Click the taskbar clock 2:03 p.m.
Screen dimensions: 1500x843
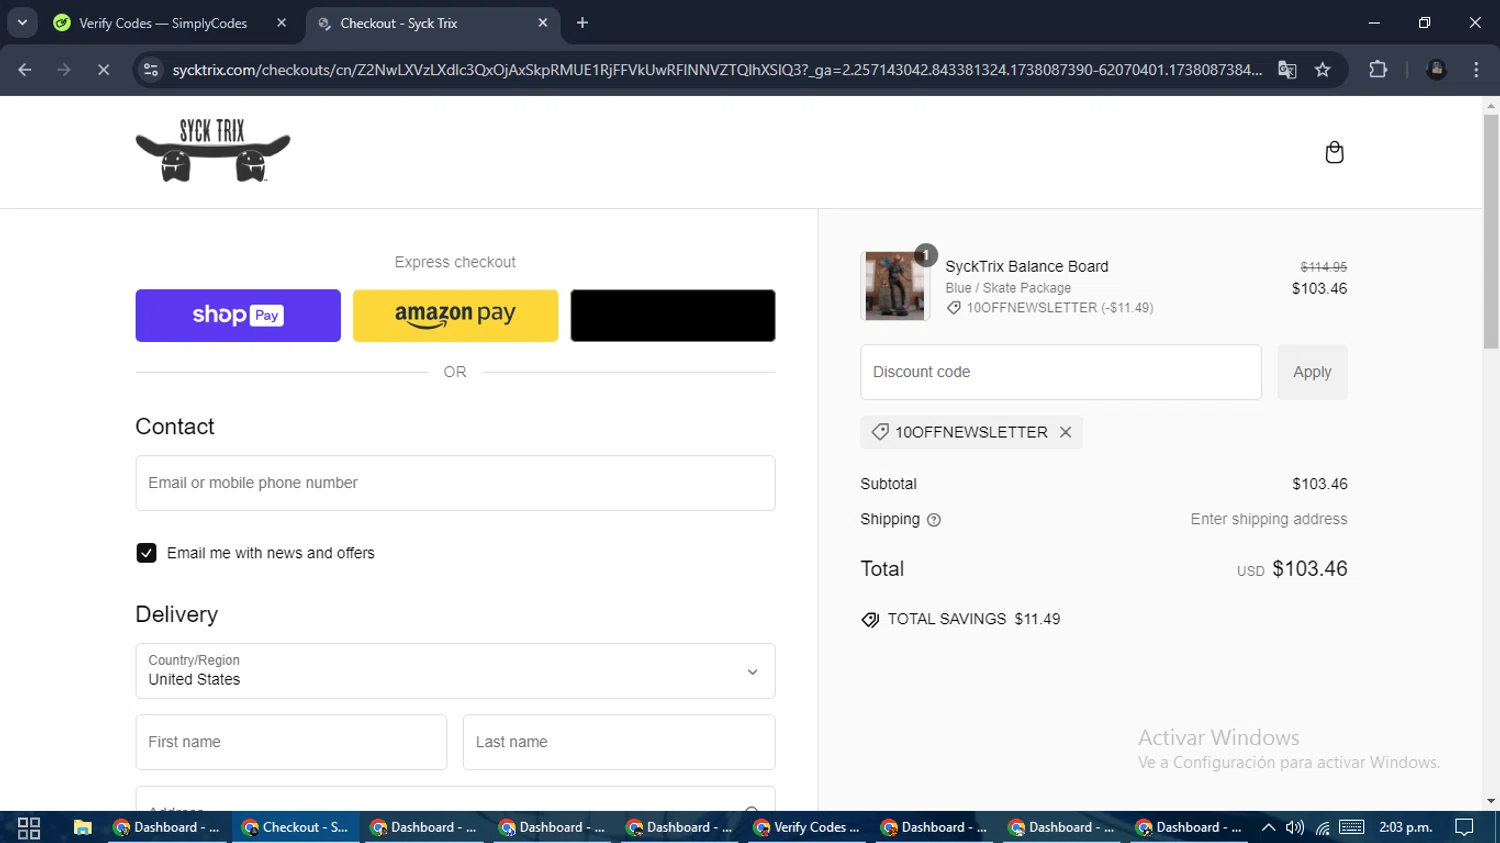tap(1406, 828)
